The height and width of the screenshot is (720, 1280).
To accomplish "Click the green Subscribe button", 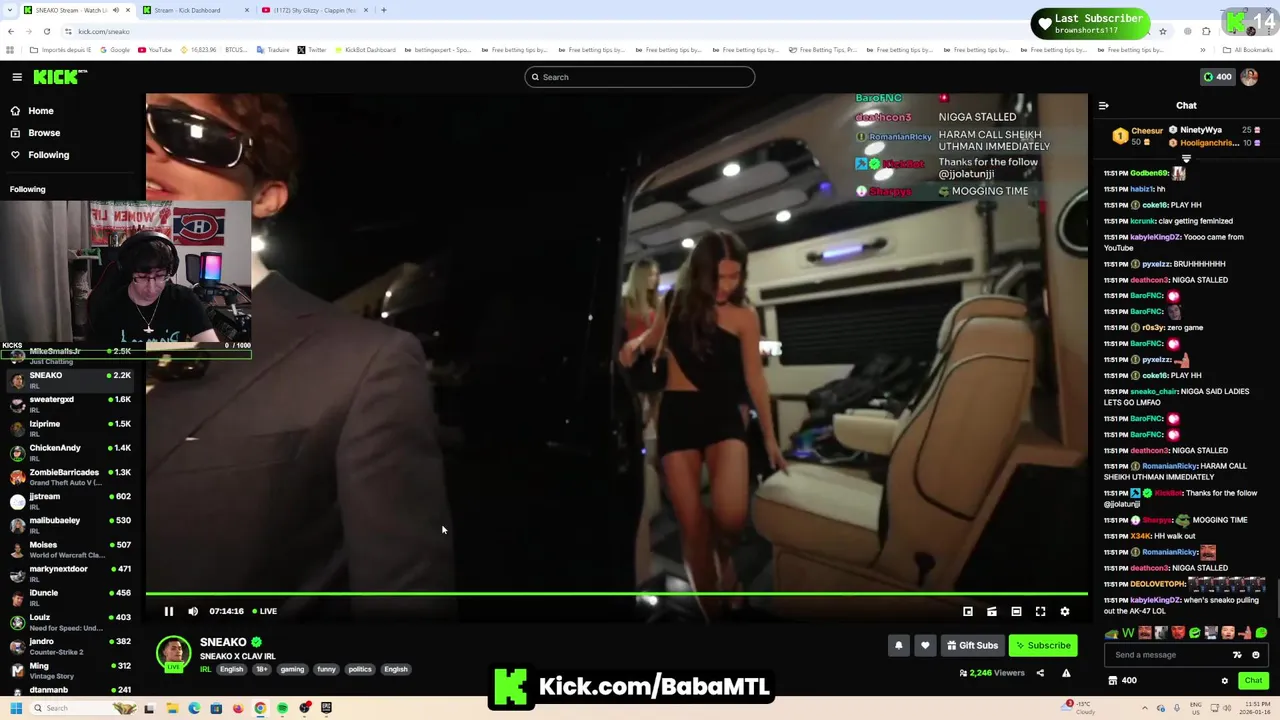I will [1043, 645].
